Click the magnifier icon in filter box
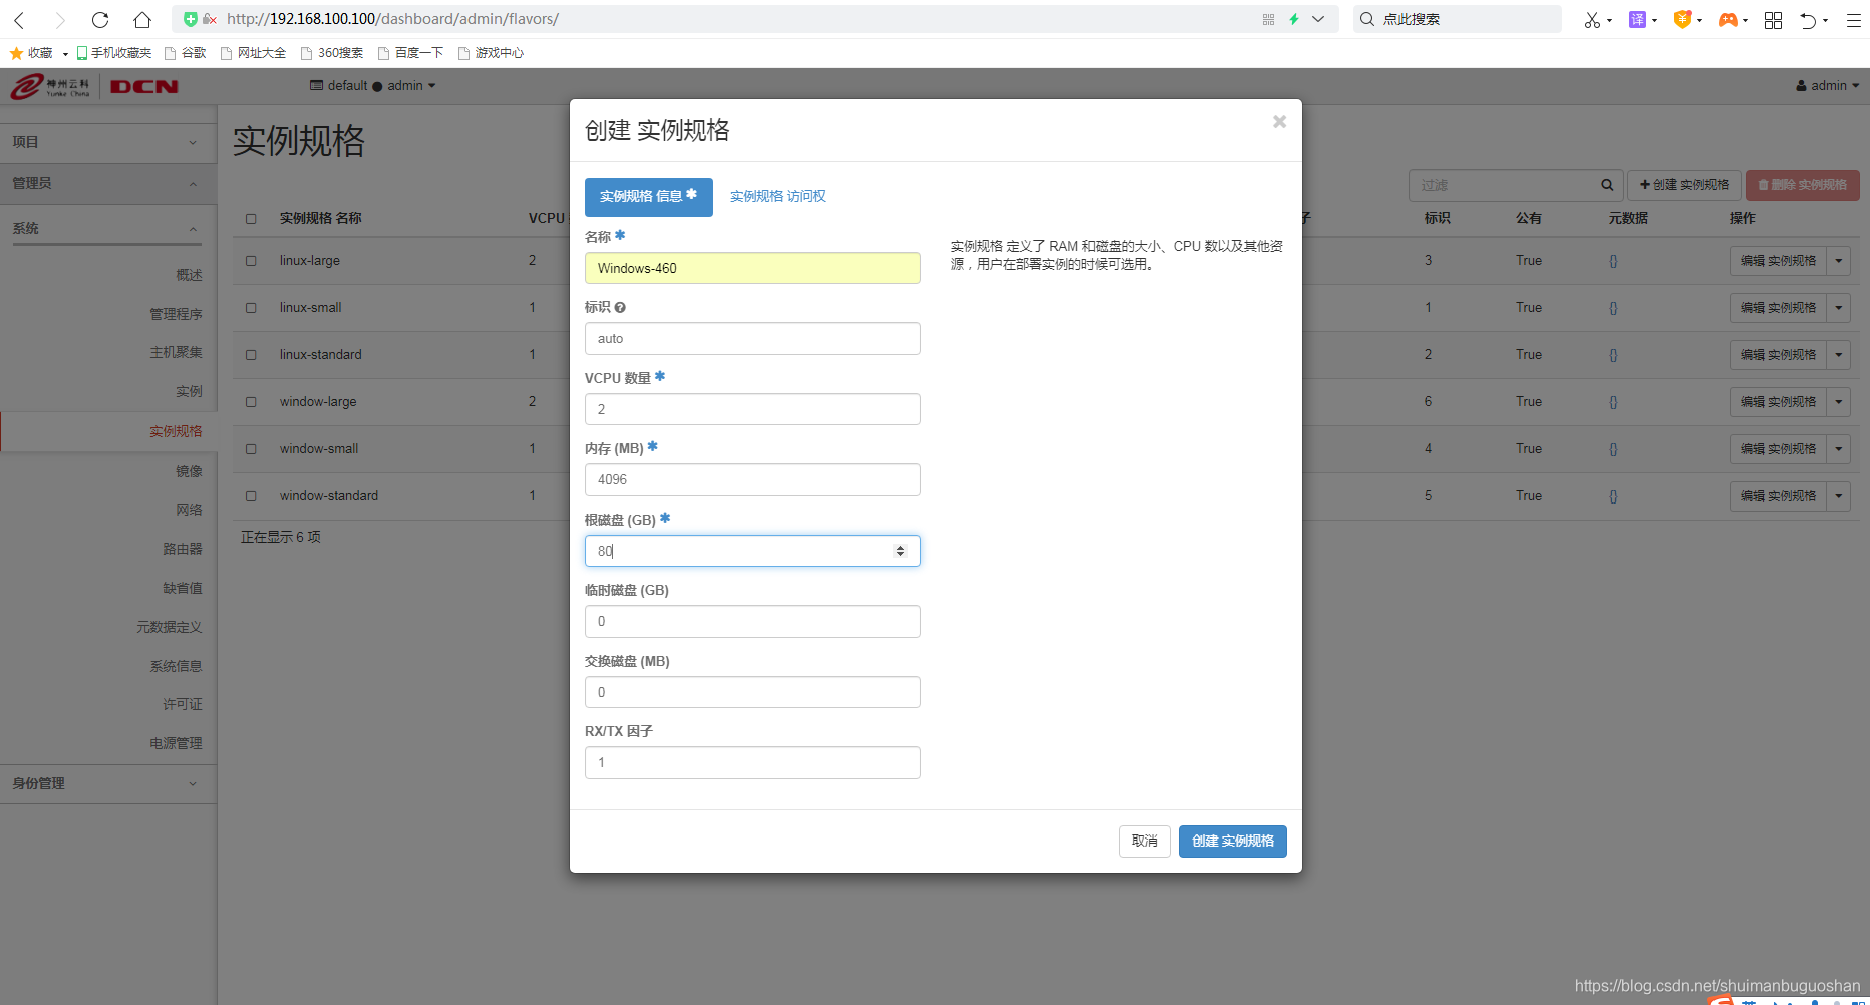 click(1607, 185)
